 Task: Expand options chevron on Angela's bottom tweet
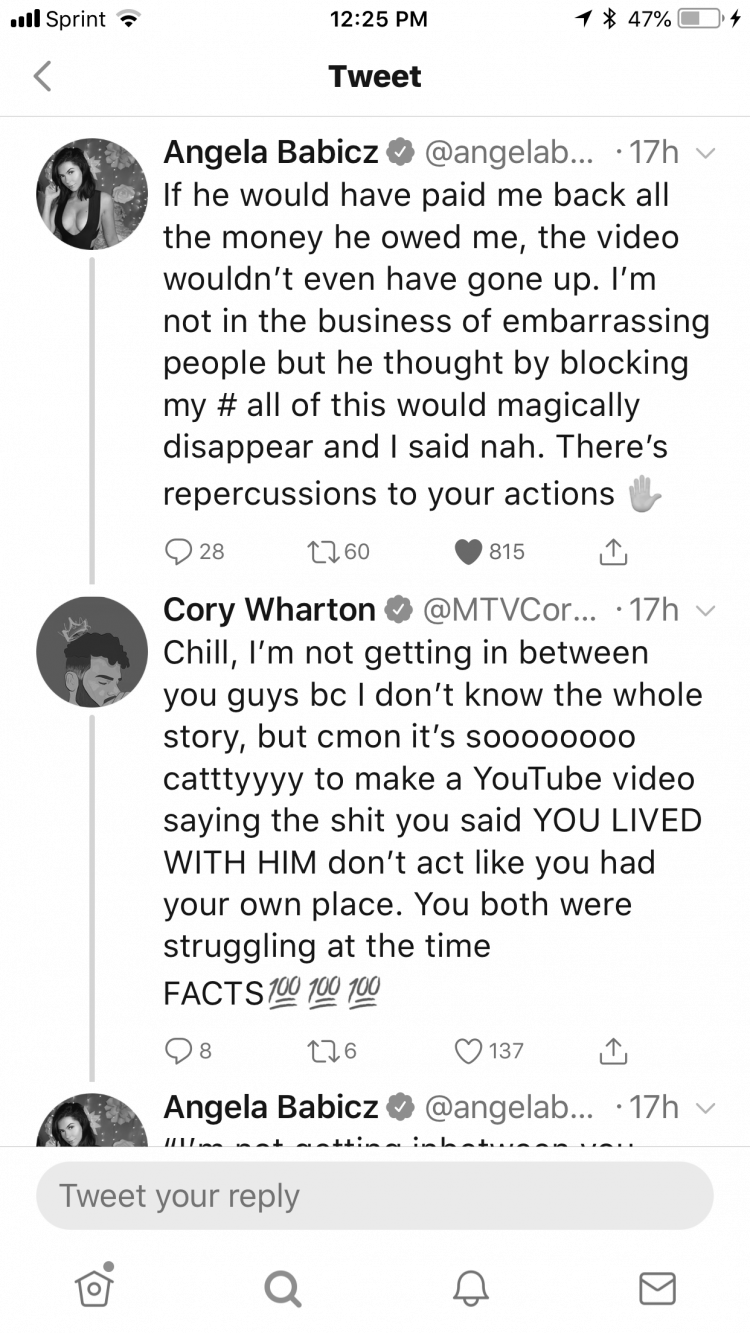[706, 1108]
